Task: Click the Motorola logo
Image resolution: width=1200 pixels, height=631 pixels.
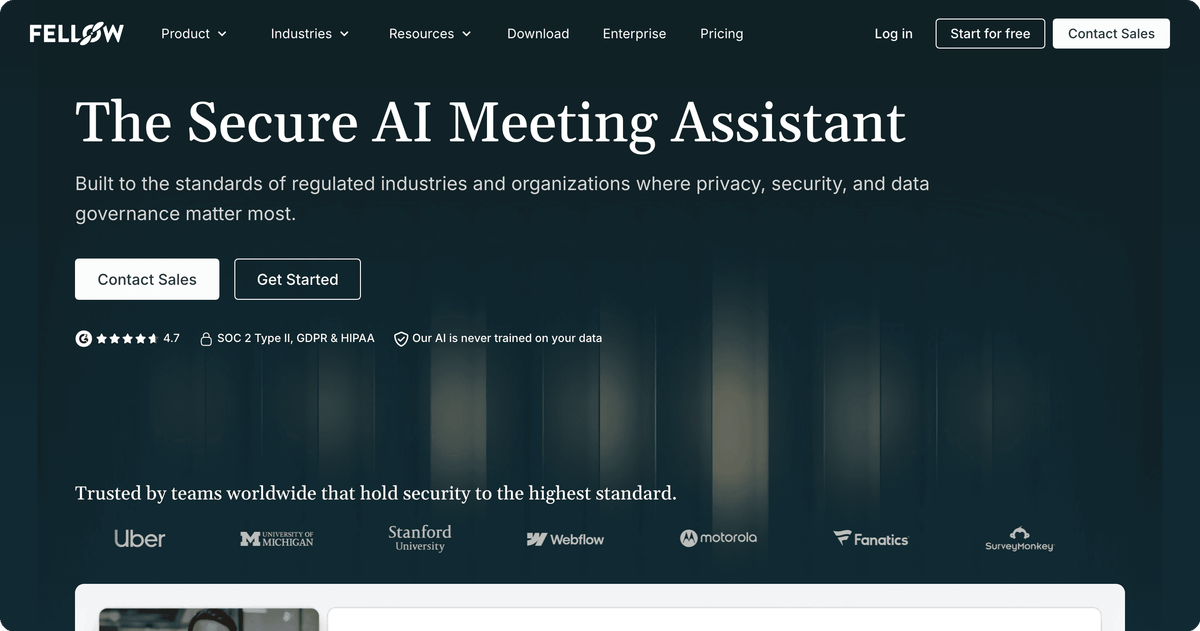Action: pos(718,538)
